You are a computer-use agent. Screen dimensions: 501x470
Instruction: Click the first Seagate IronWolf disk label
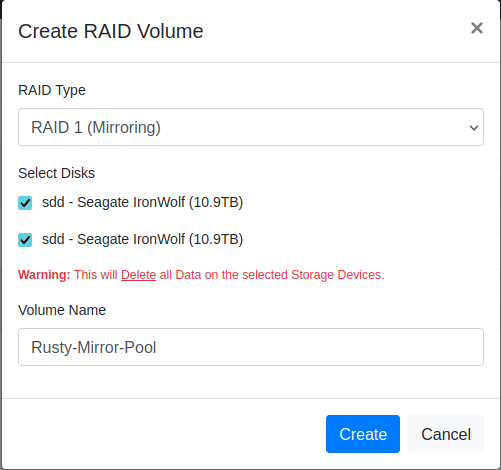[142, 202]
